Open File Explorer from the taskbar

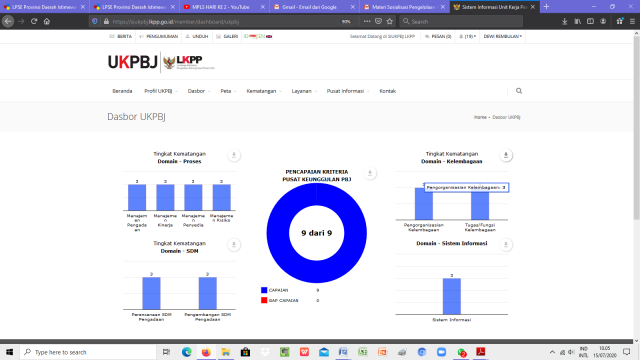(226, 352)
